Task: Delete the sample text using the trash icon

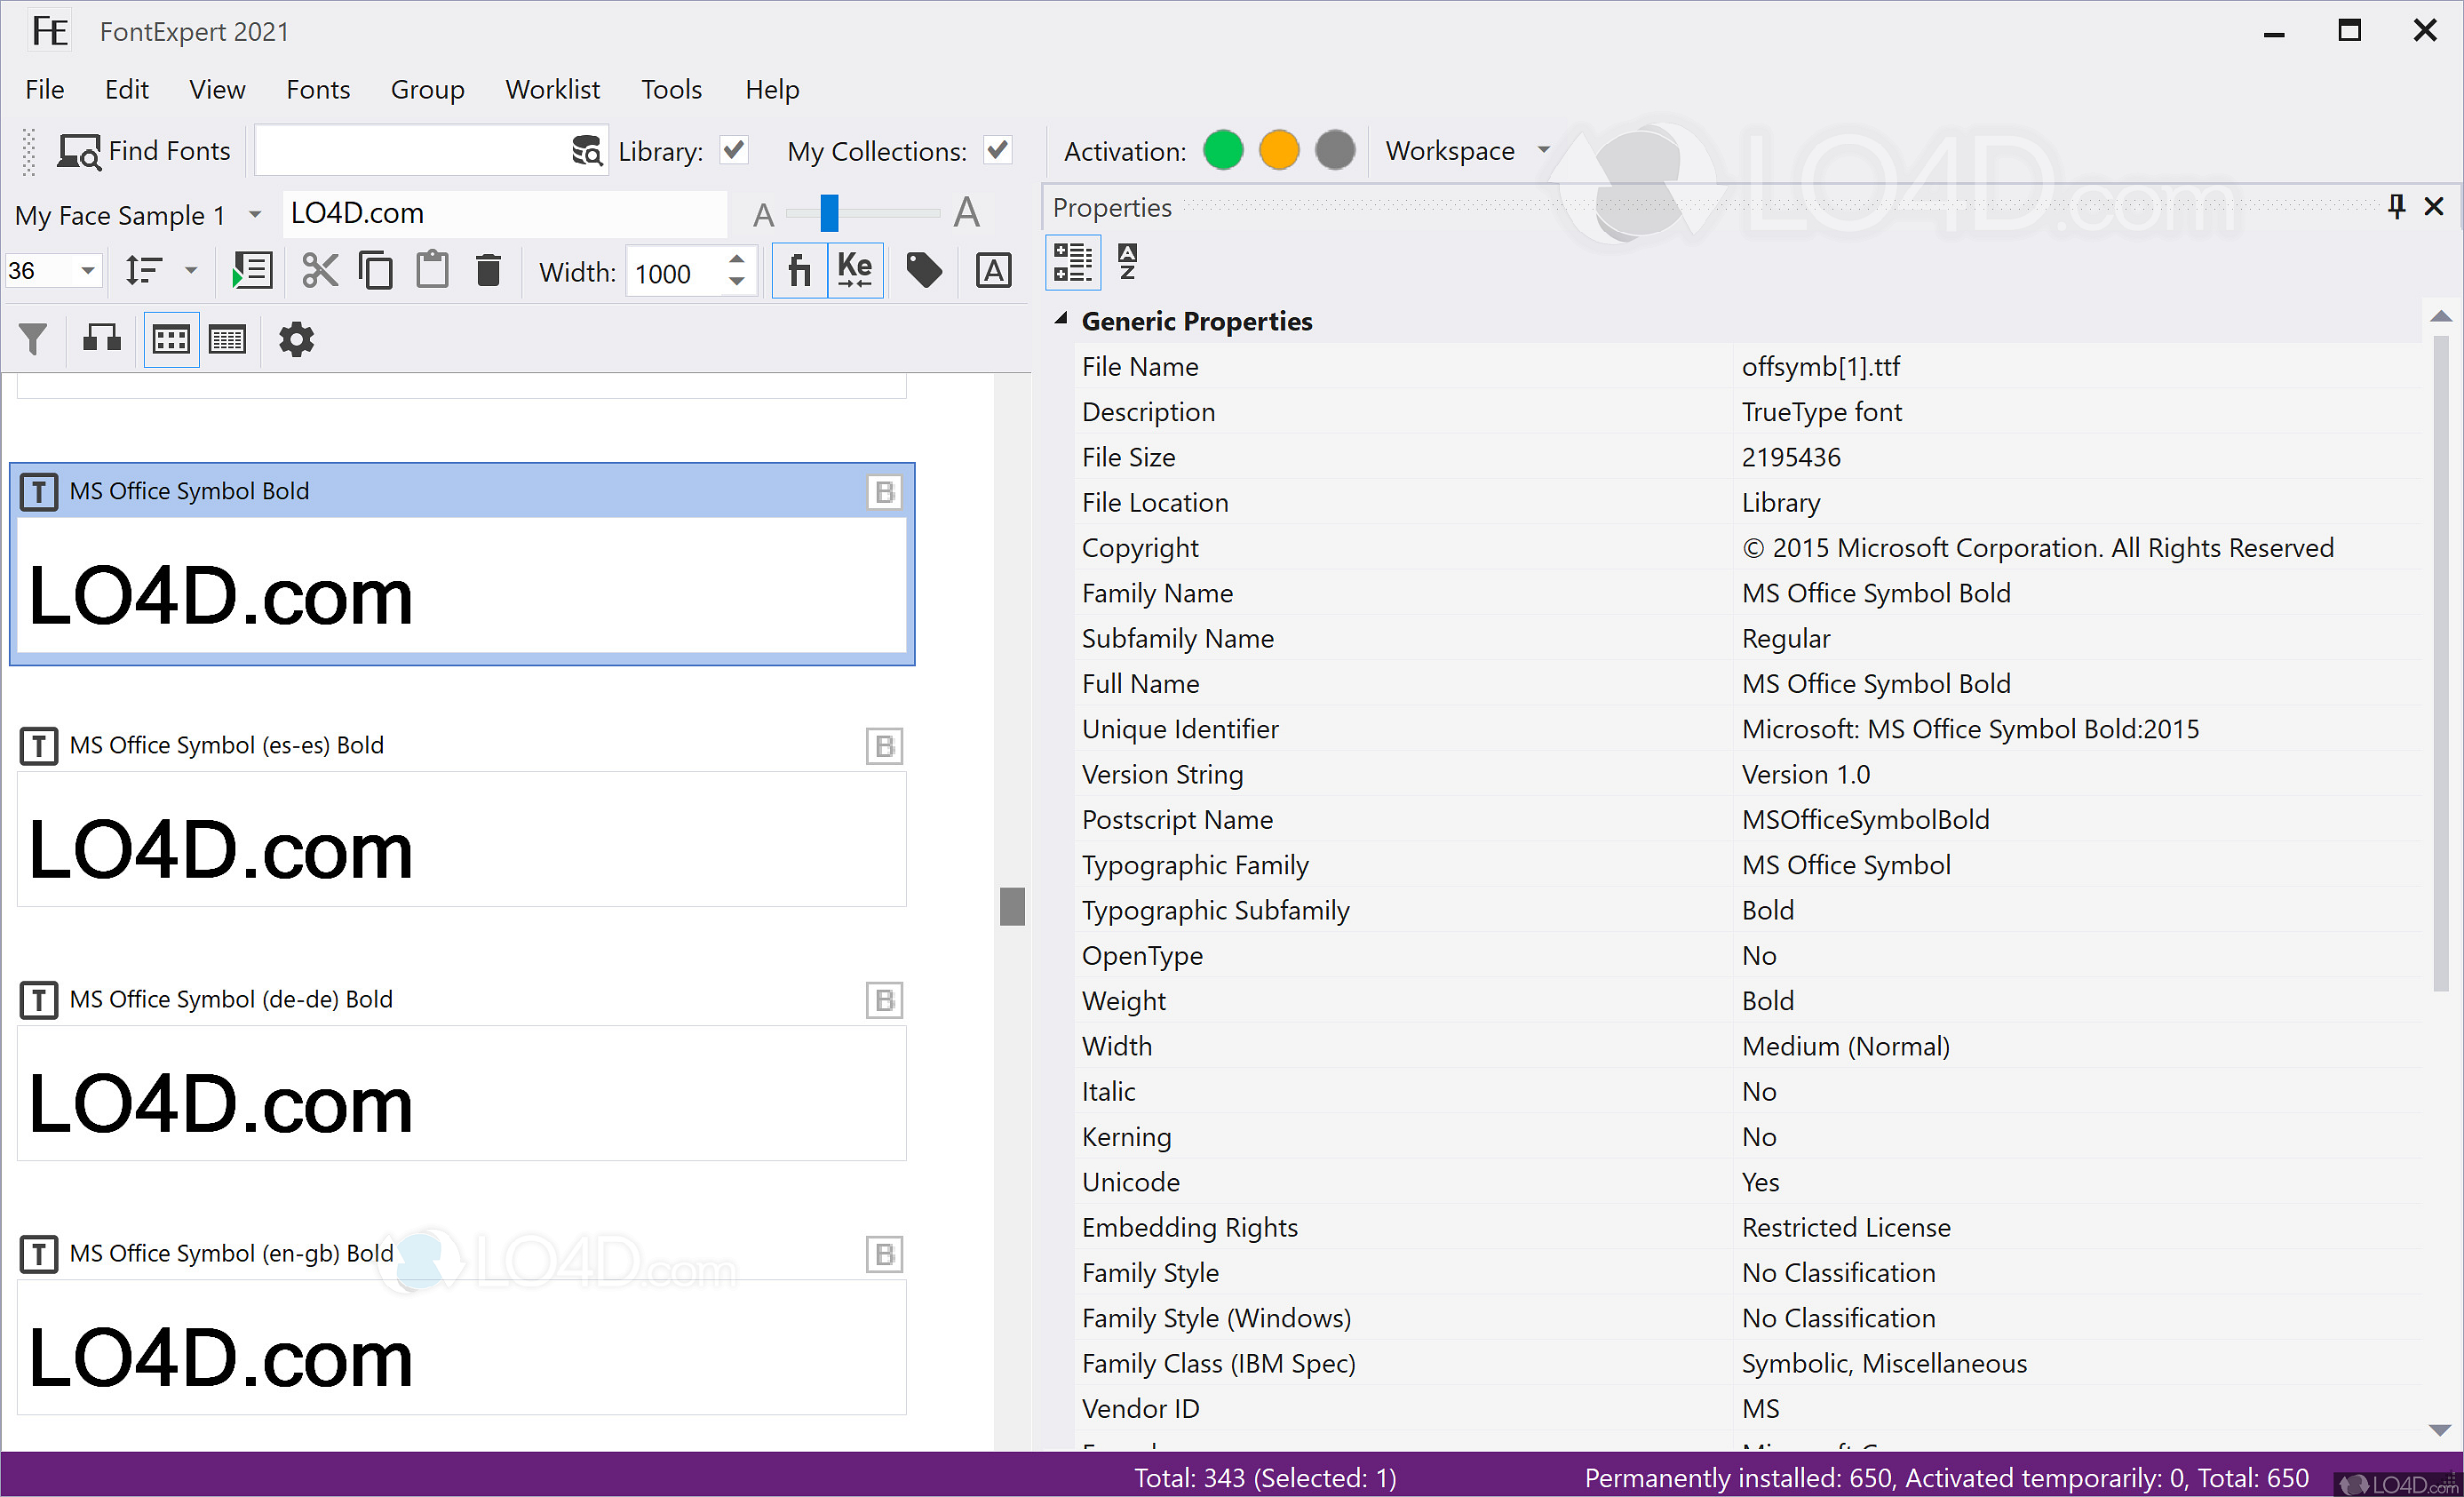Action: pos(488,270)
